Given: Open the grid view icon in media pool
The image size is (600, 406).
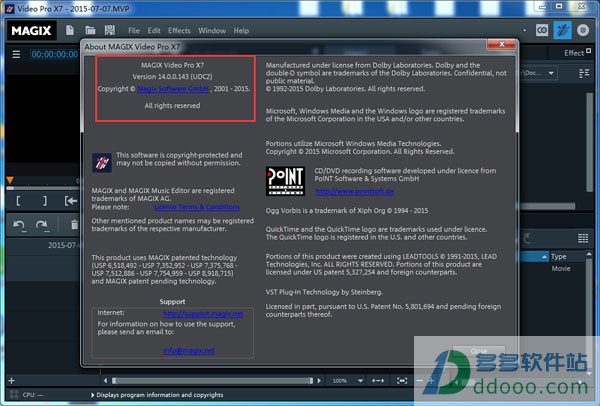Looking at the screenshot, I should (x=583, y=238).
